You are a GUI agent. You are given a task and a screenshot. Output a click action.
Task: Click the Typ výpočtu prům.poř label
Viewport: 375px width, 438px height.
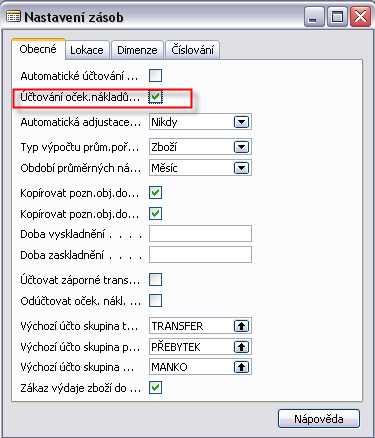click(80, 147)
